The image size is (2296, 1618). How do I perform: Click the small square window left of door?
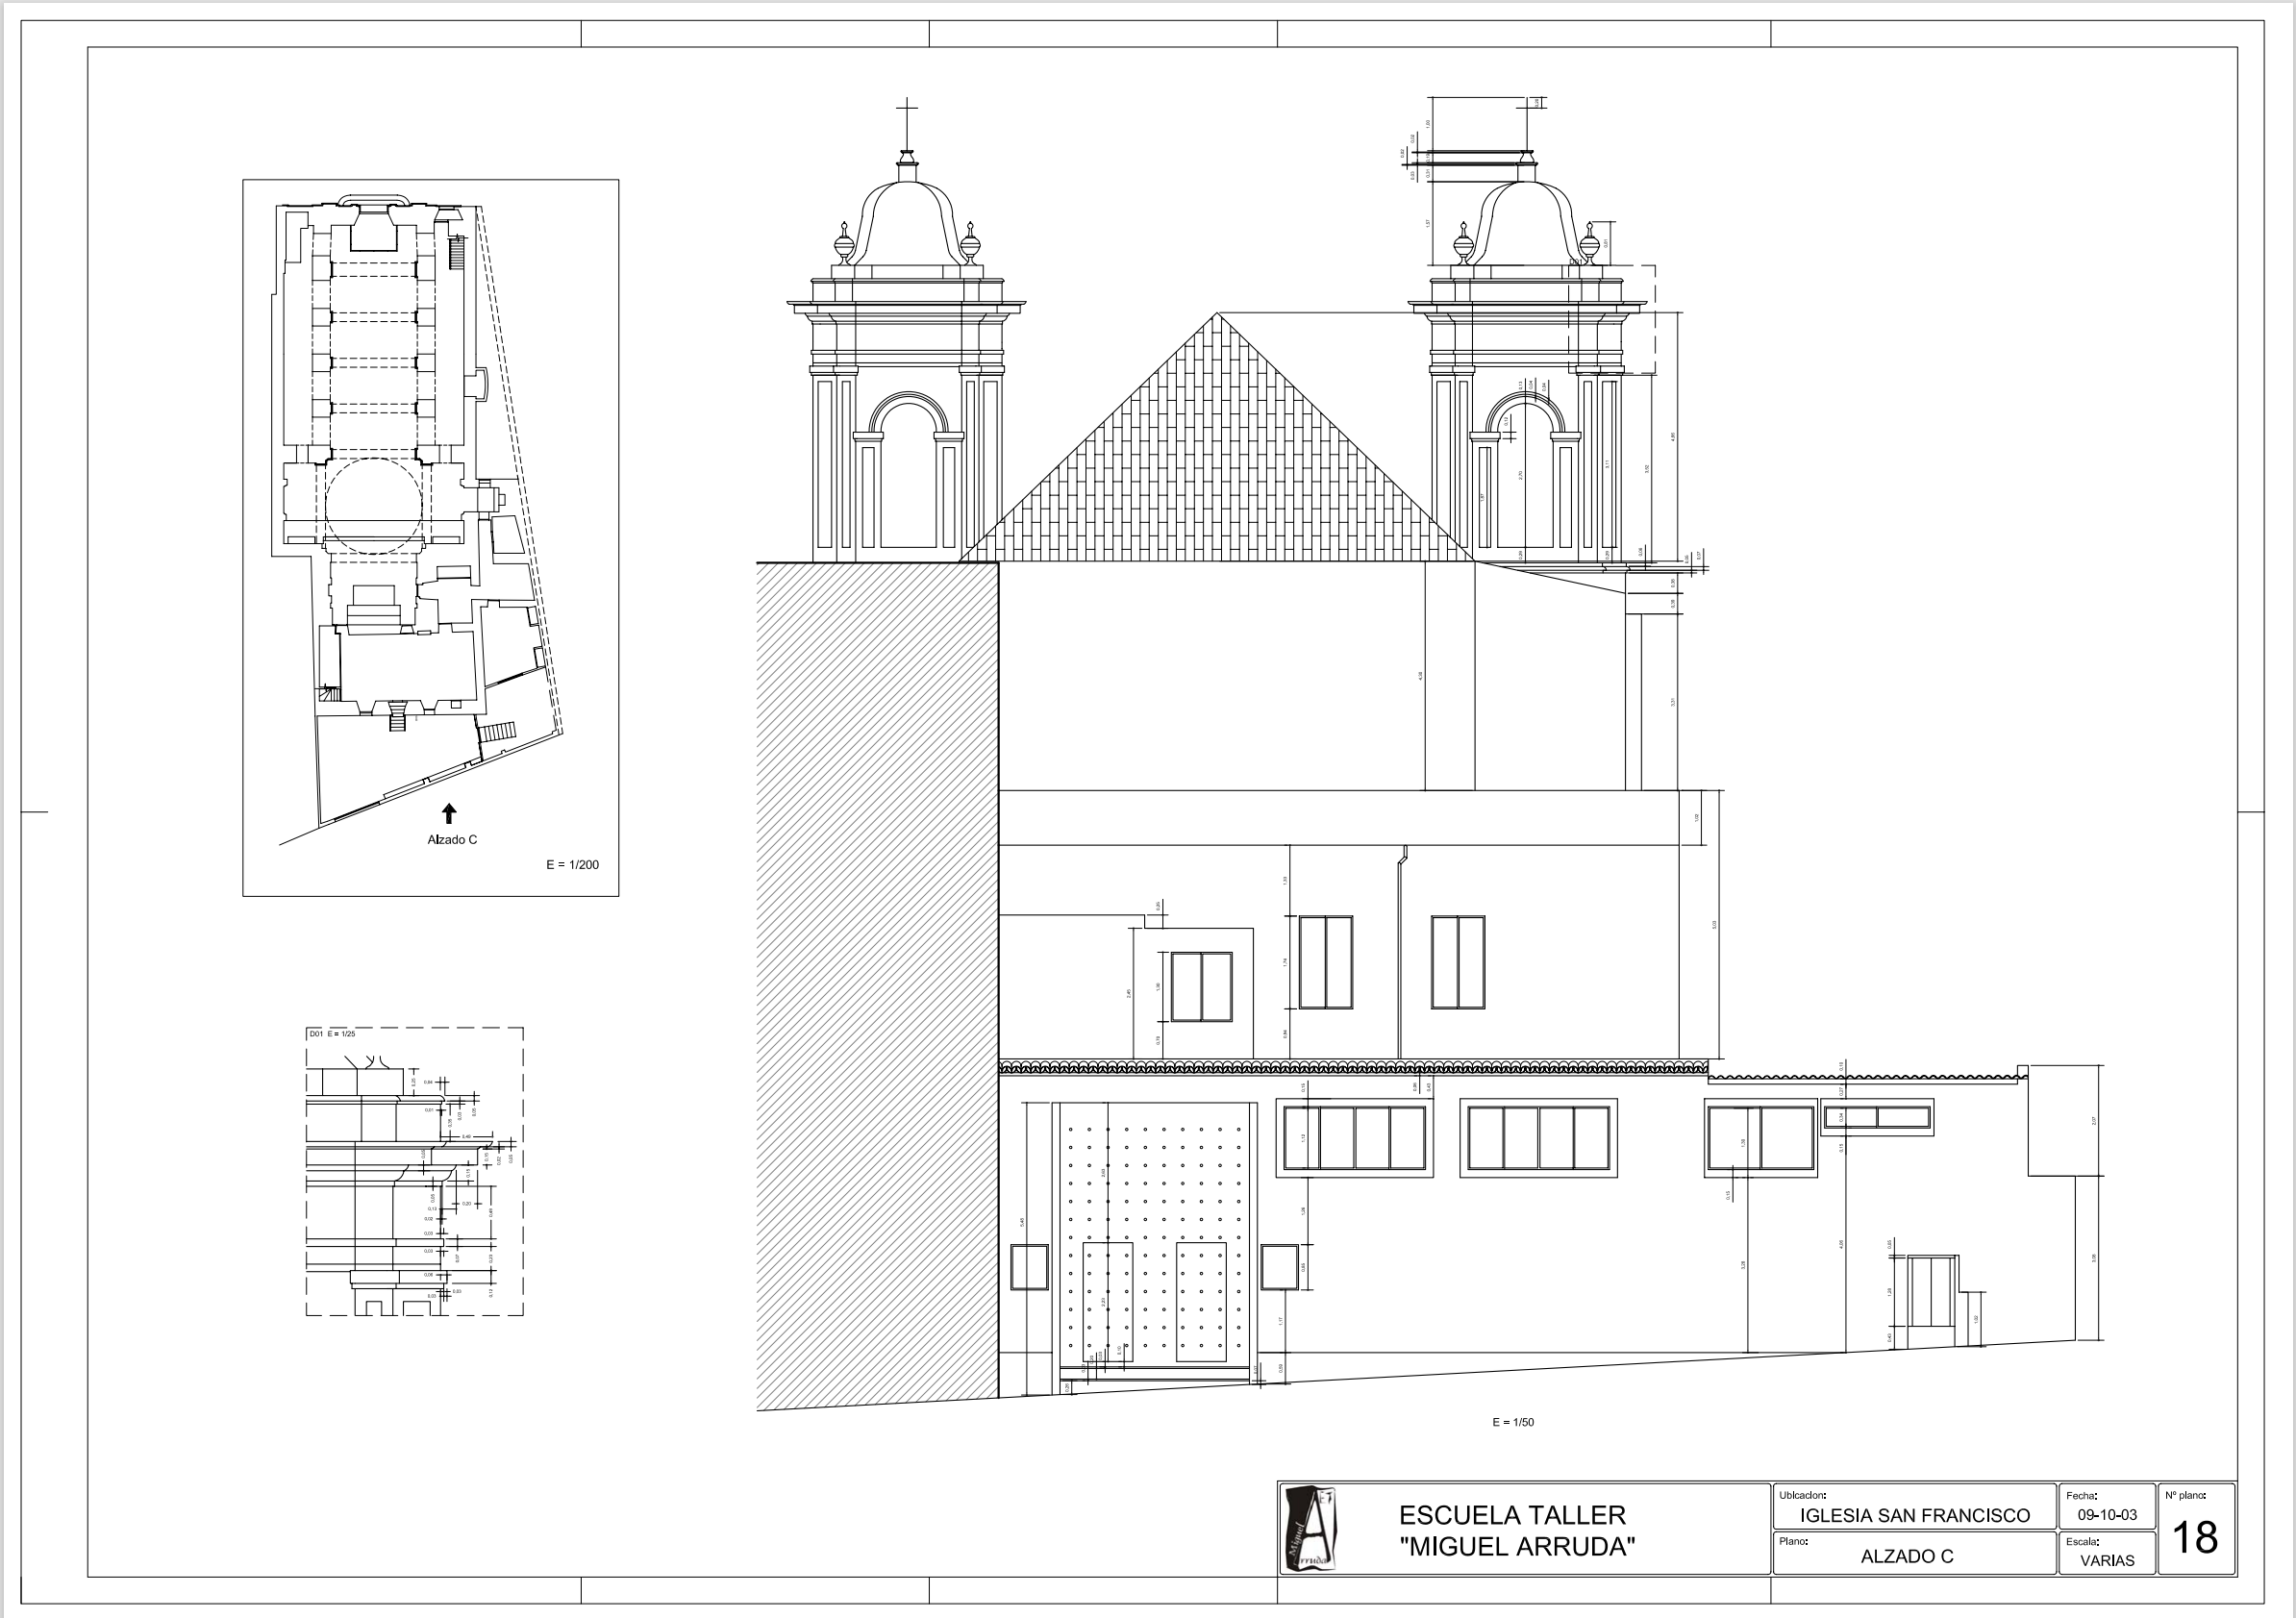(x=1029, y=1267)
